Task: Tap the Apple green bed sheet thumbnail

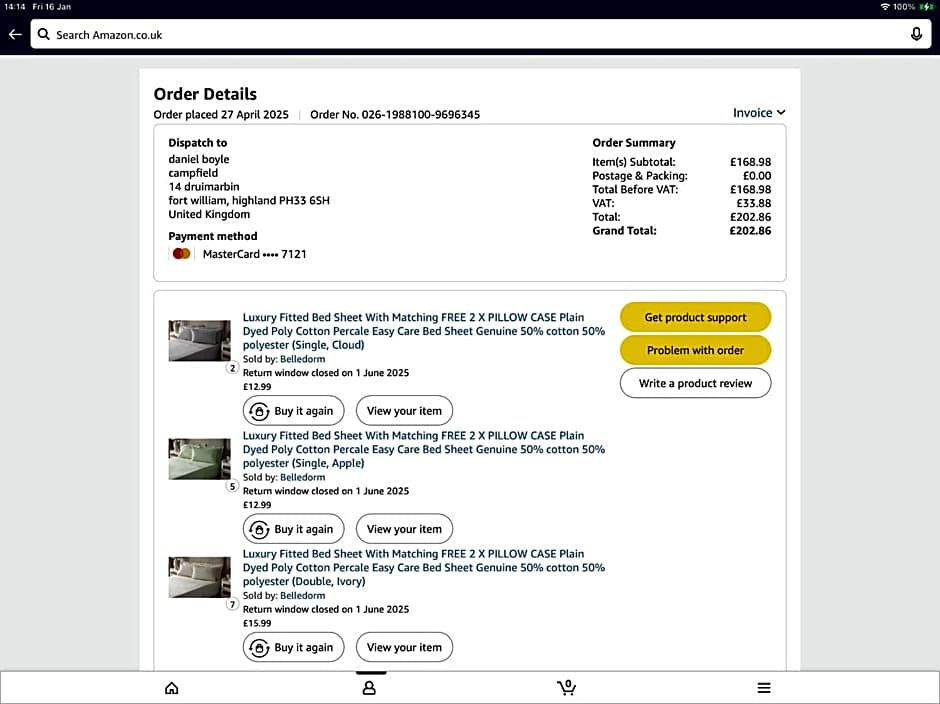Action: click(200, 459)
